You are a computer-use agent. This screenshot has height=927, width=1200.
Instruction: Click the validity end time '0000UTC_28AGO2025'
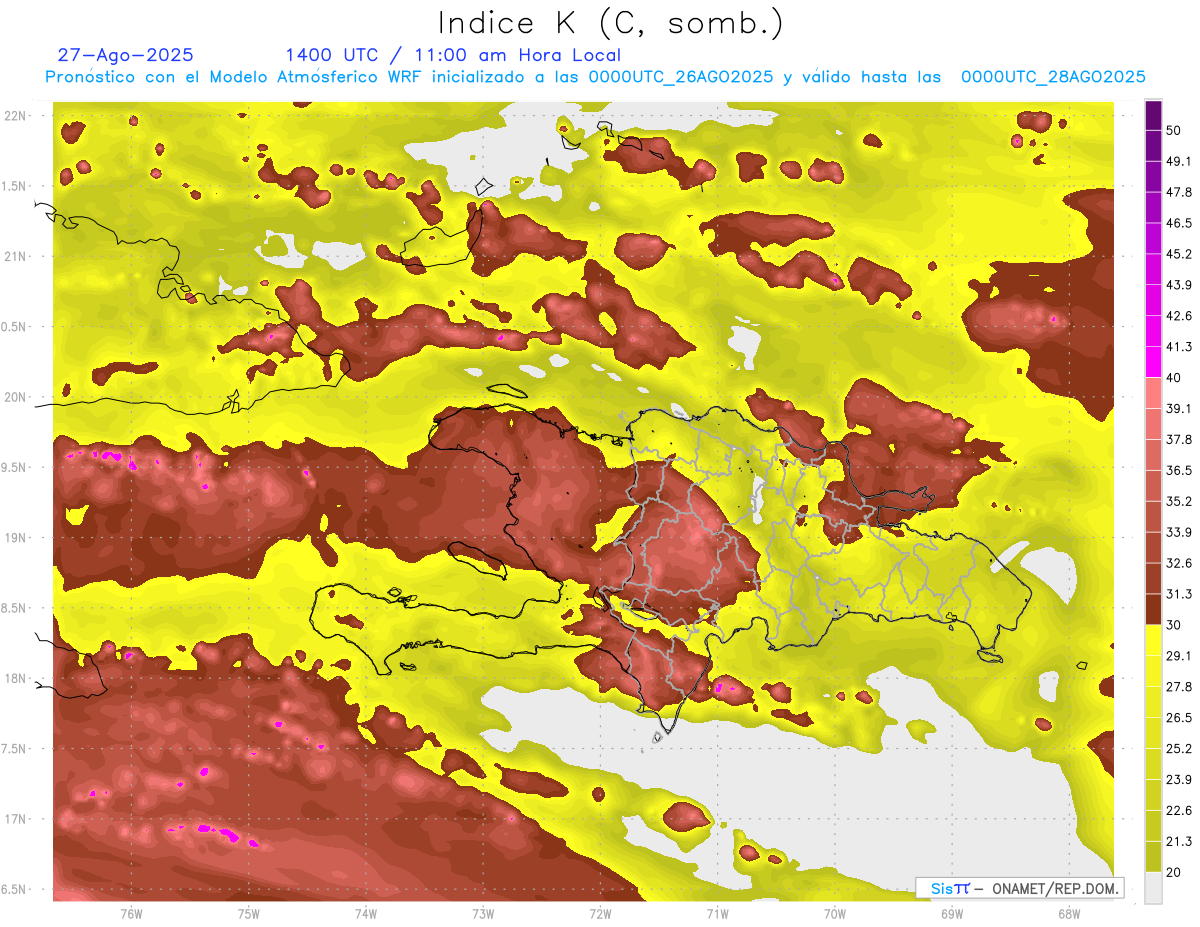1053,77
